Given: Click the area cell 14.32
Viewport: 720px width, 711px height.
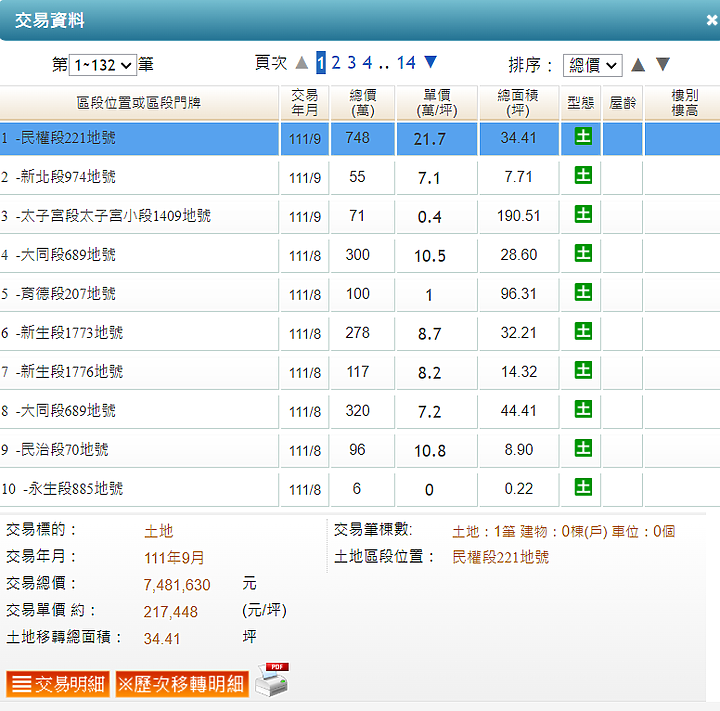Looking at the screenshot, I should point(518,372).
